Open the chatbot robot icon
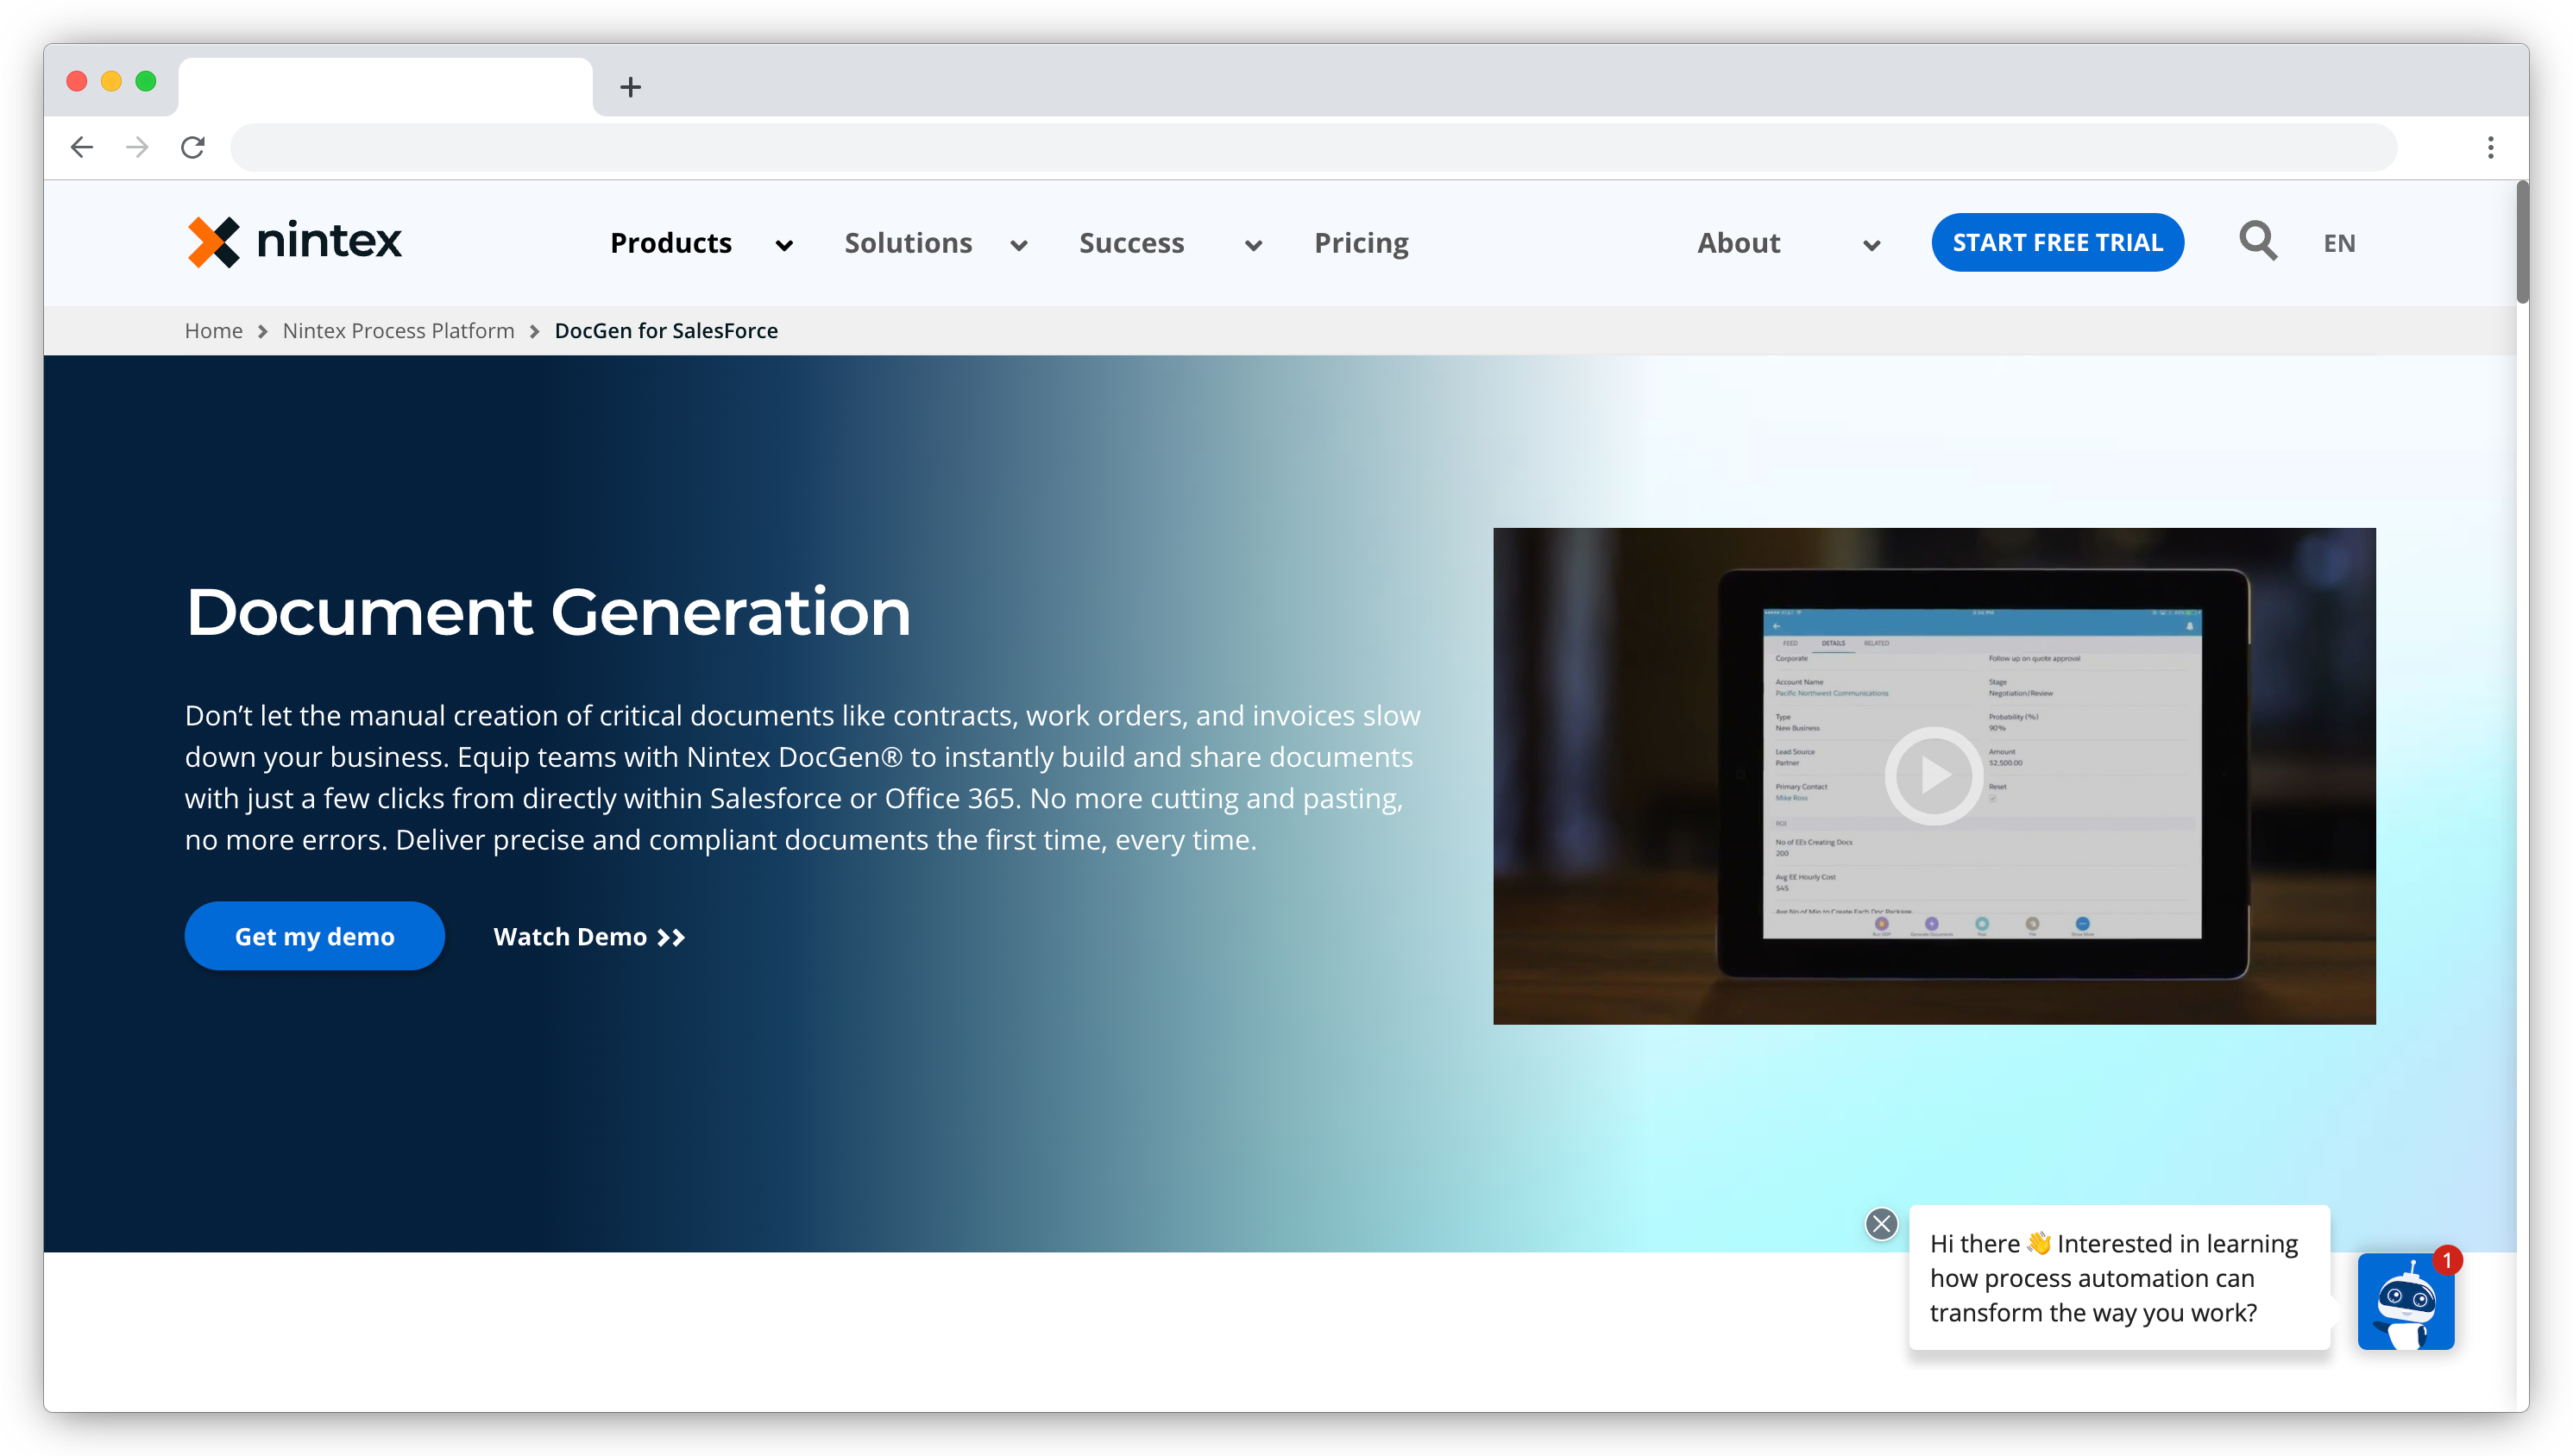 [2405, 1301]
